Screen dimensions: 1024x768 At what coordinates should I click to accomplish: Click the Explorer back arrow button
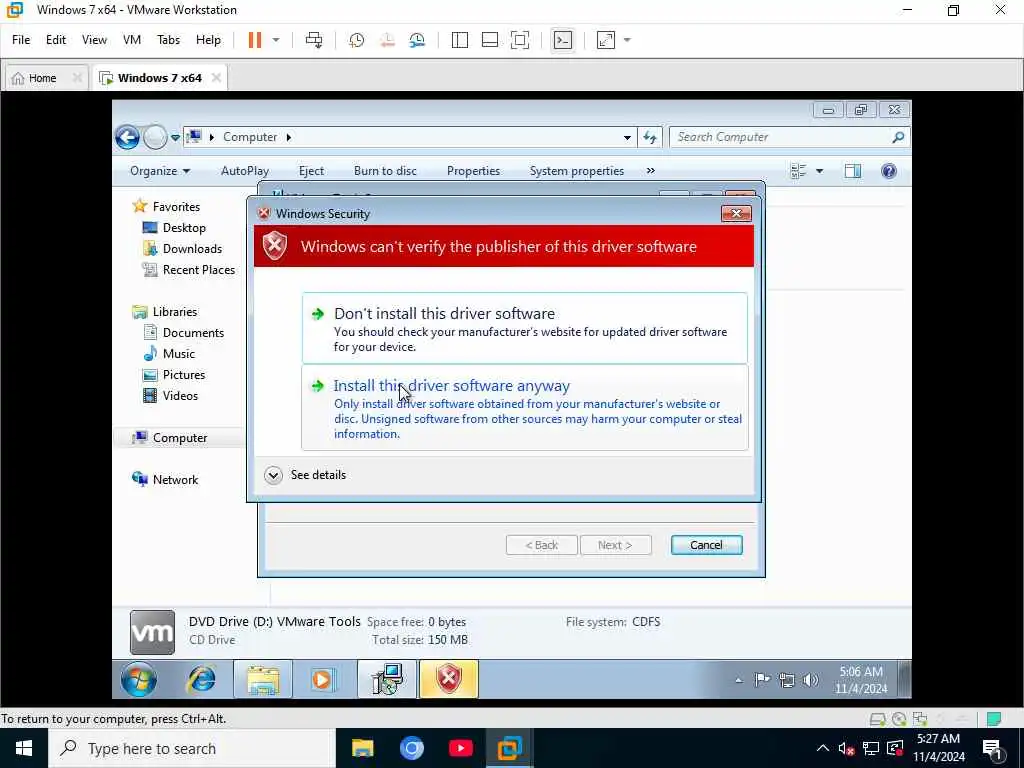click(127, 137)
